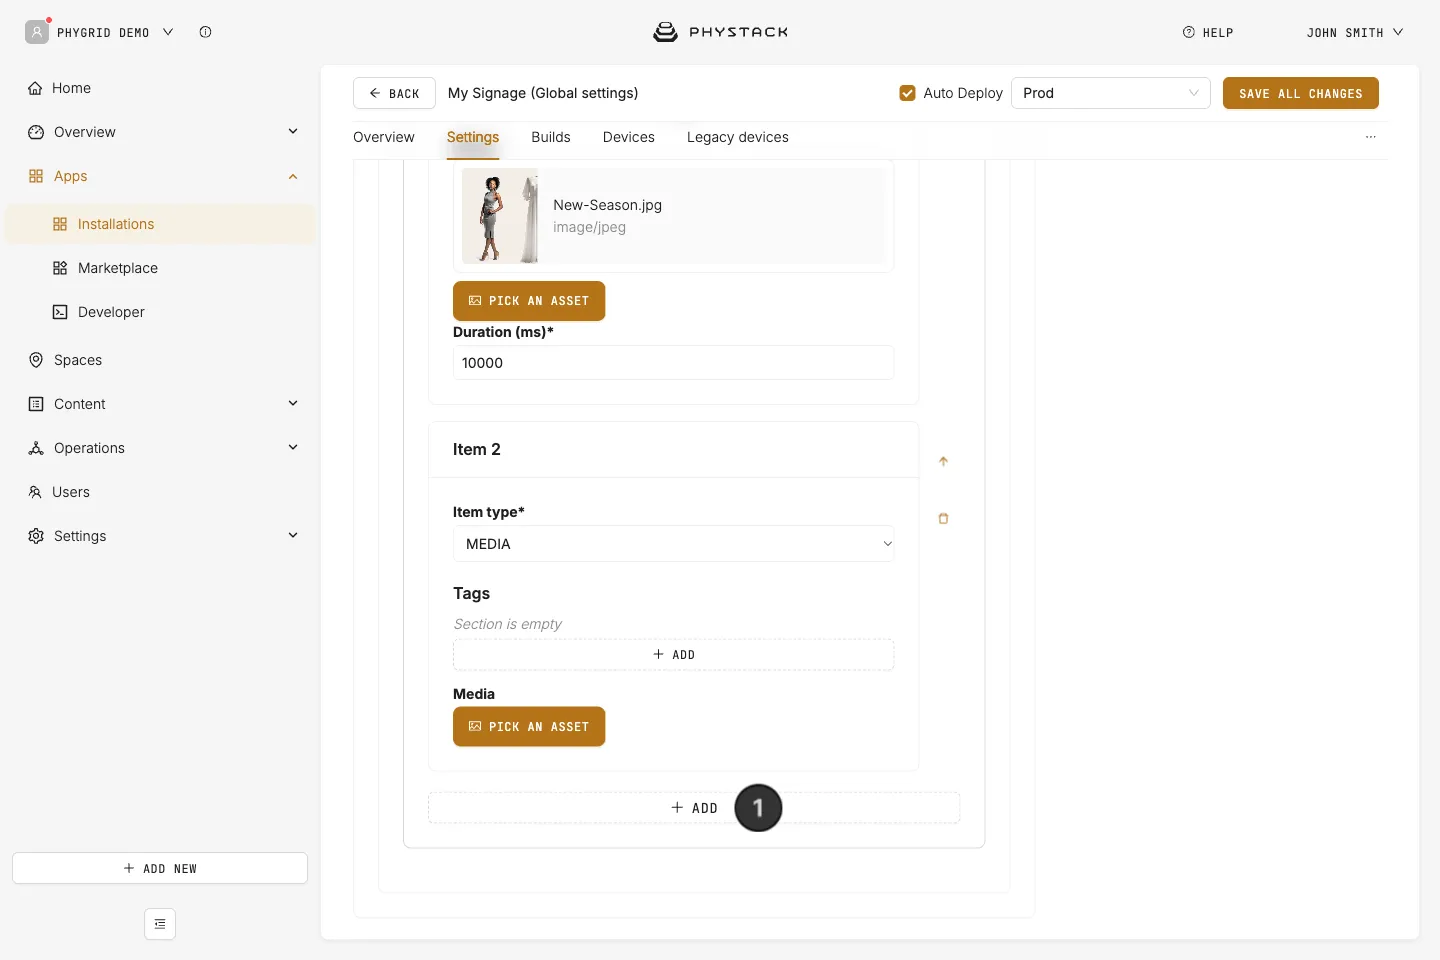1440x960 pixels.
Task: Switch to the Overview tab
Action: [x=384, y=137]
